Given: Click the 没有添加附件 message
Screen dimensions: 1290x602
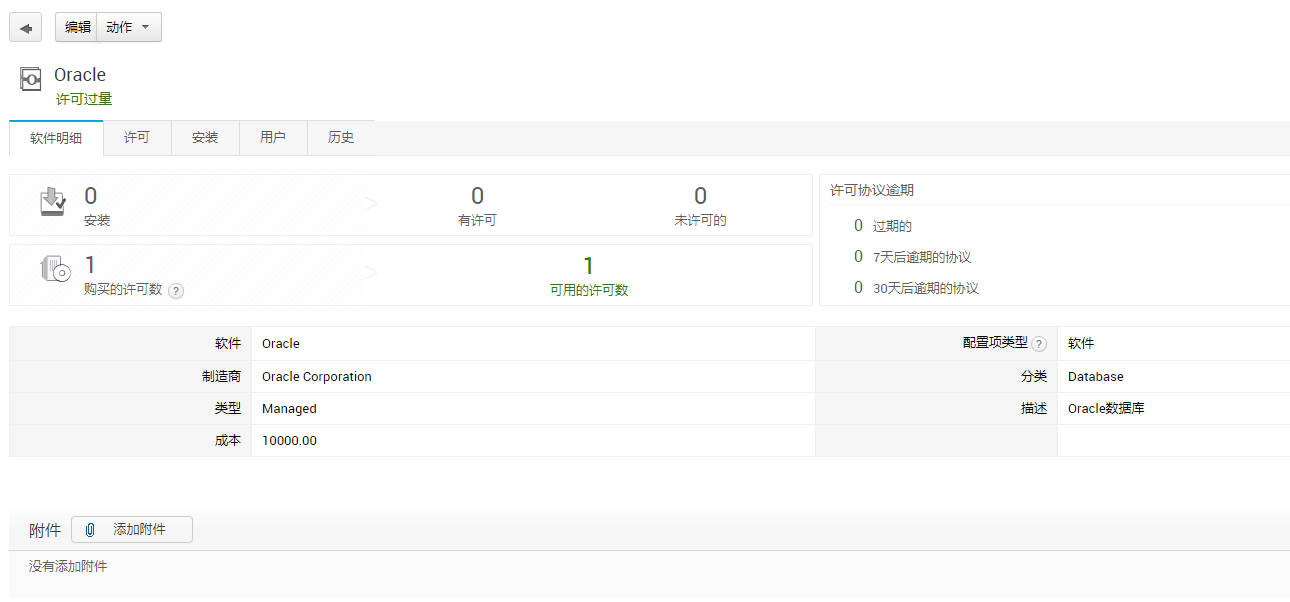Looking at the screenshot, I should tap(68, 567).
